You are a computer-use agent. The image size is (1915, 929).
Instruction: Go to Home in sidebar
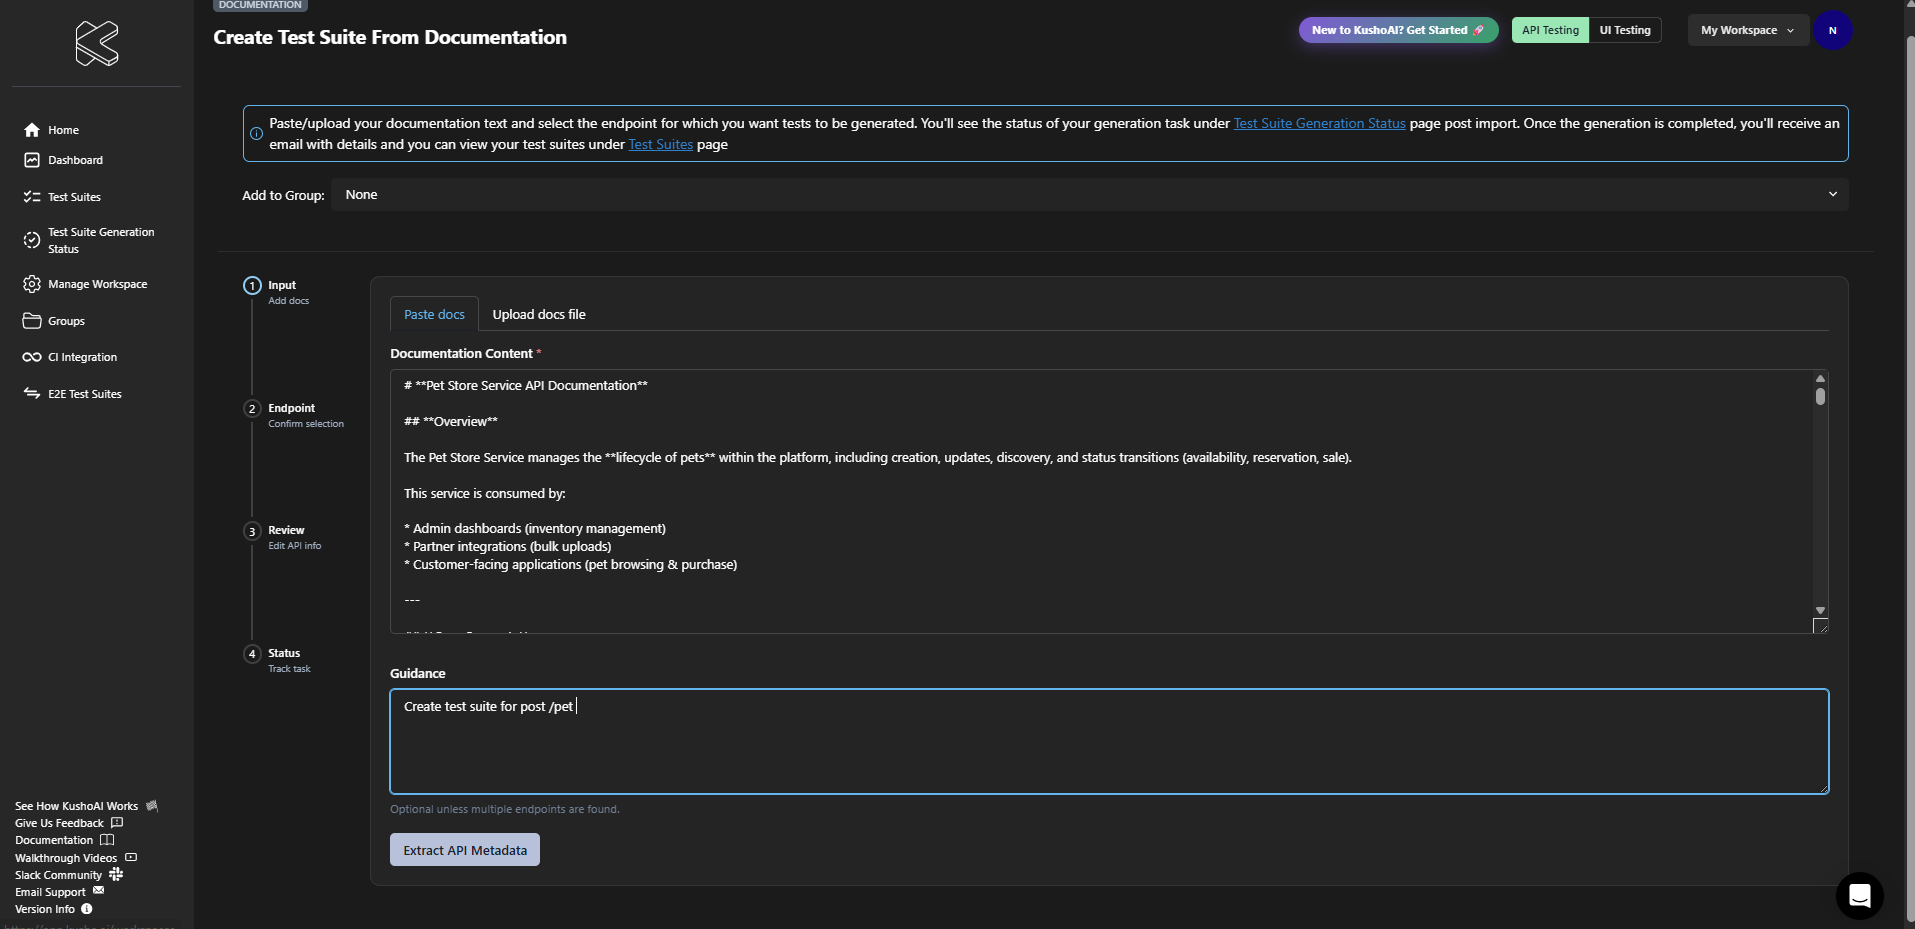63,130
